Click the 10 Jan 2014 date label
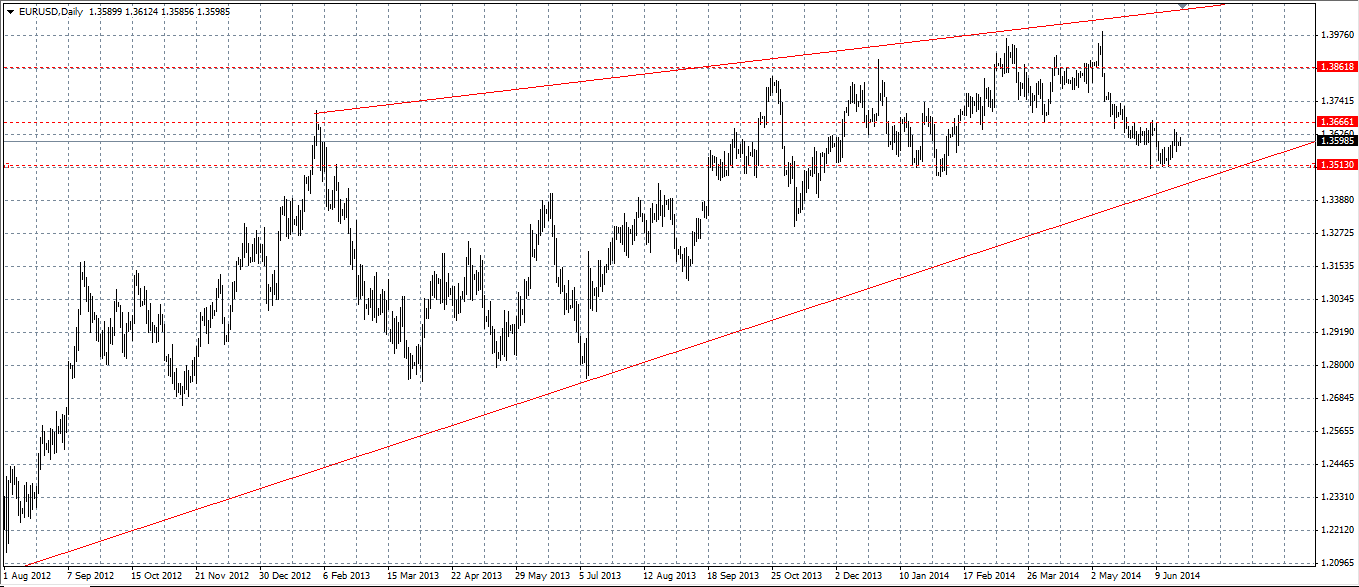Screen dimensions: 1359x587 click(925, 577)
